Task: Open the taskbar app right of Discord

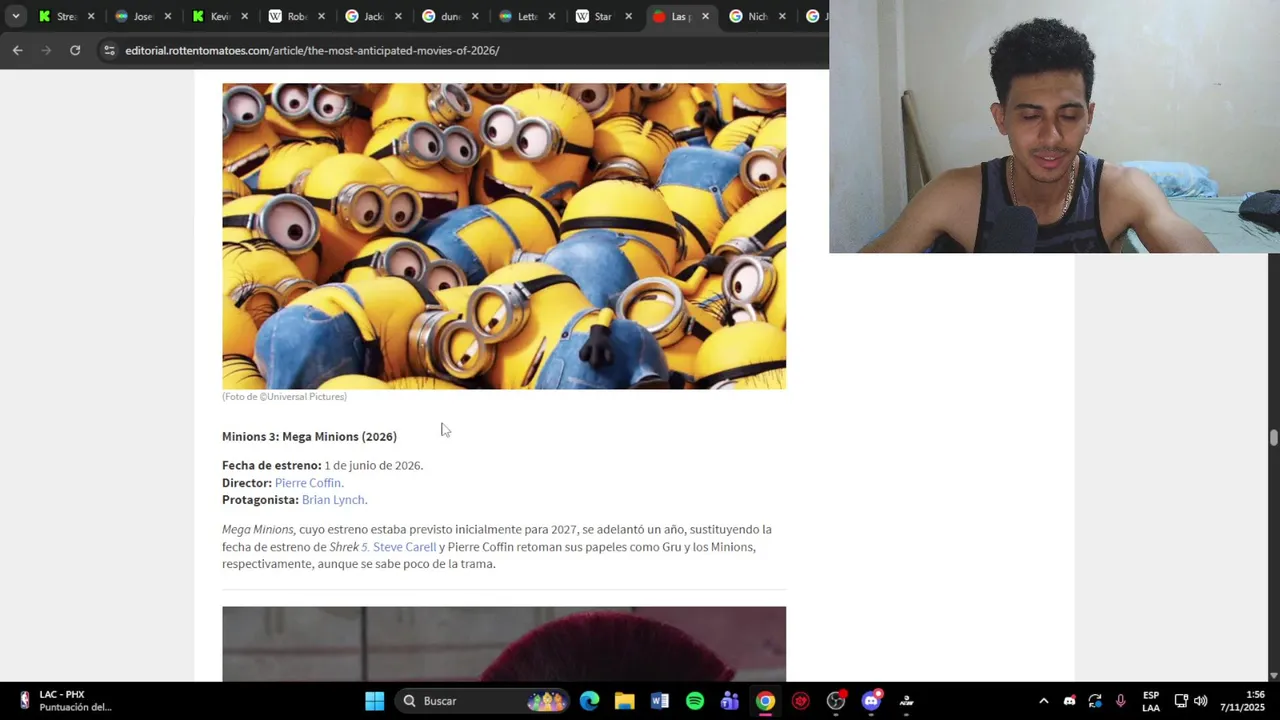Action: pos(906,701)
